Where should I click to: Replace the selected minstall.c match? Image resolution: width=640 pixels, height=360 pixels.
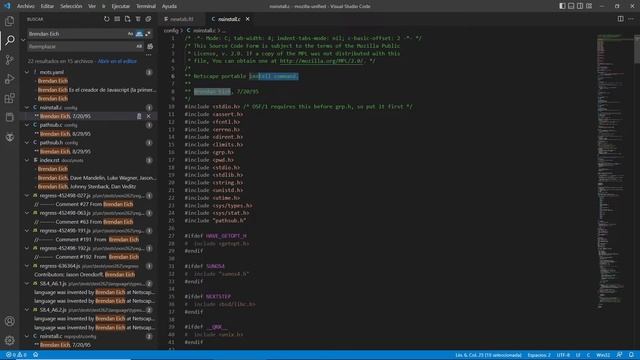coord(139,116)
